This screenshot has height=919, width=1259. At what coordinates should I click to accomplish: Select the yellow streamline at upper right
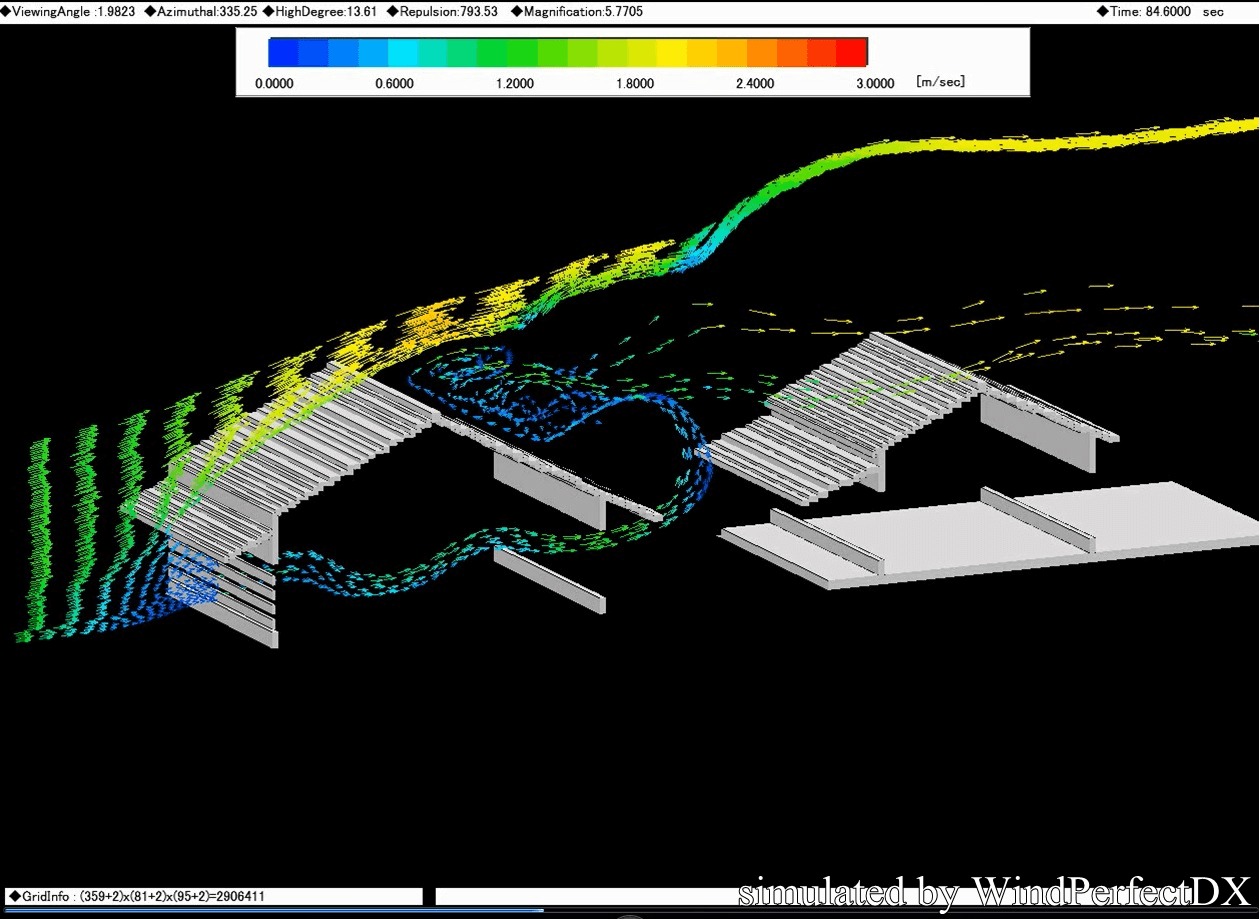1100,140
